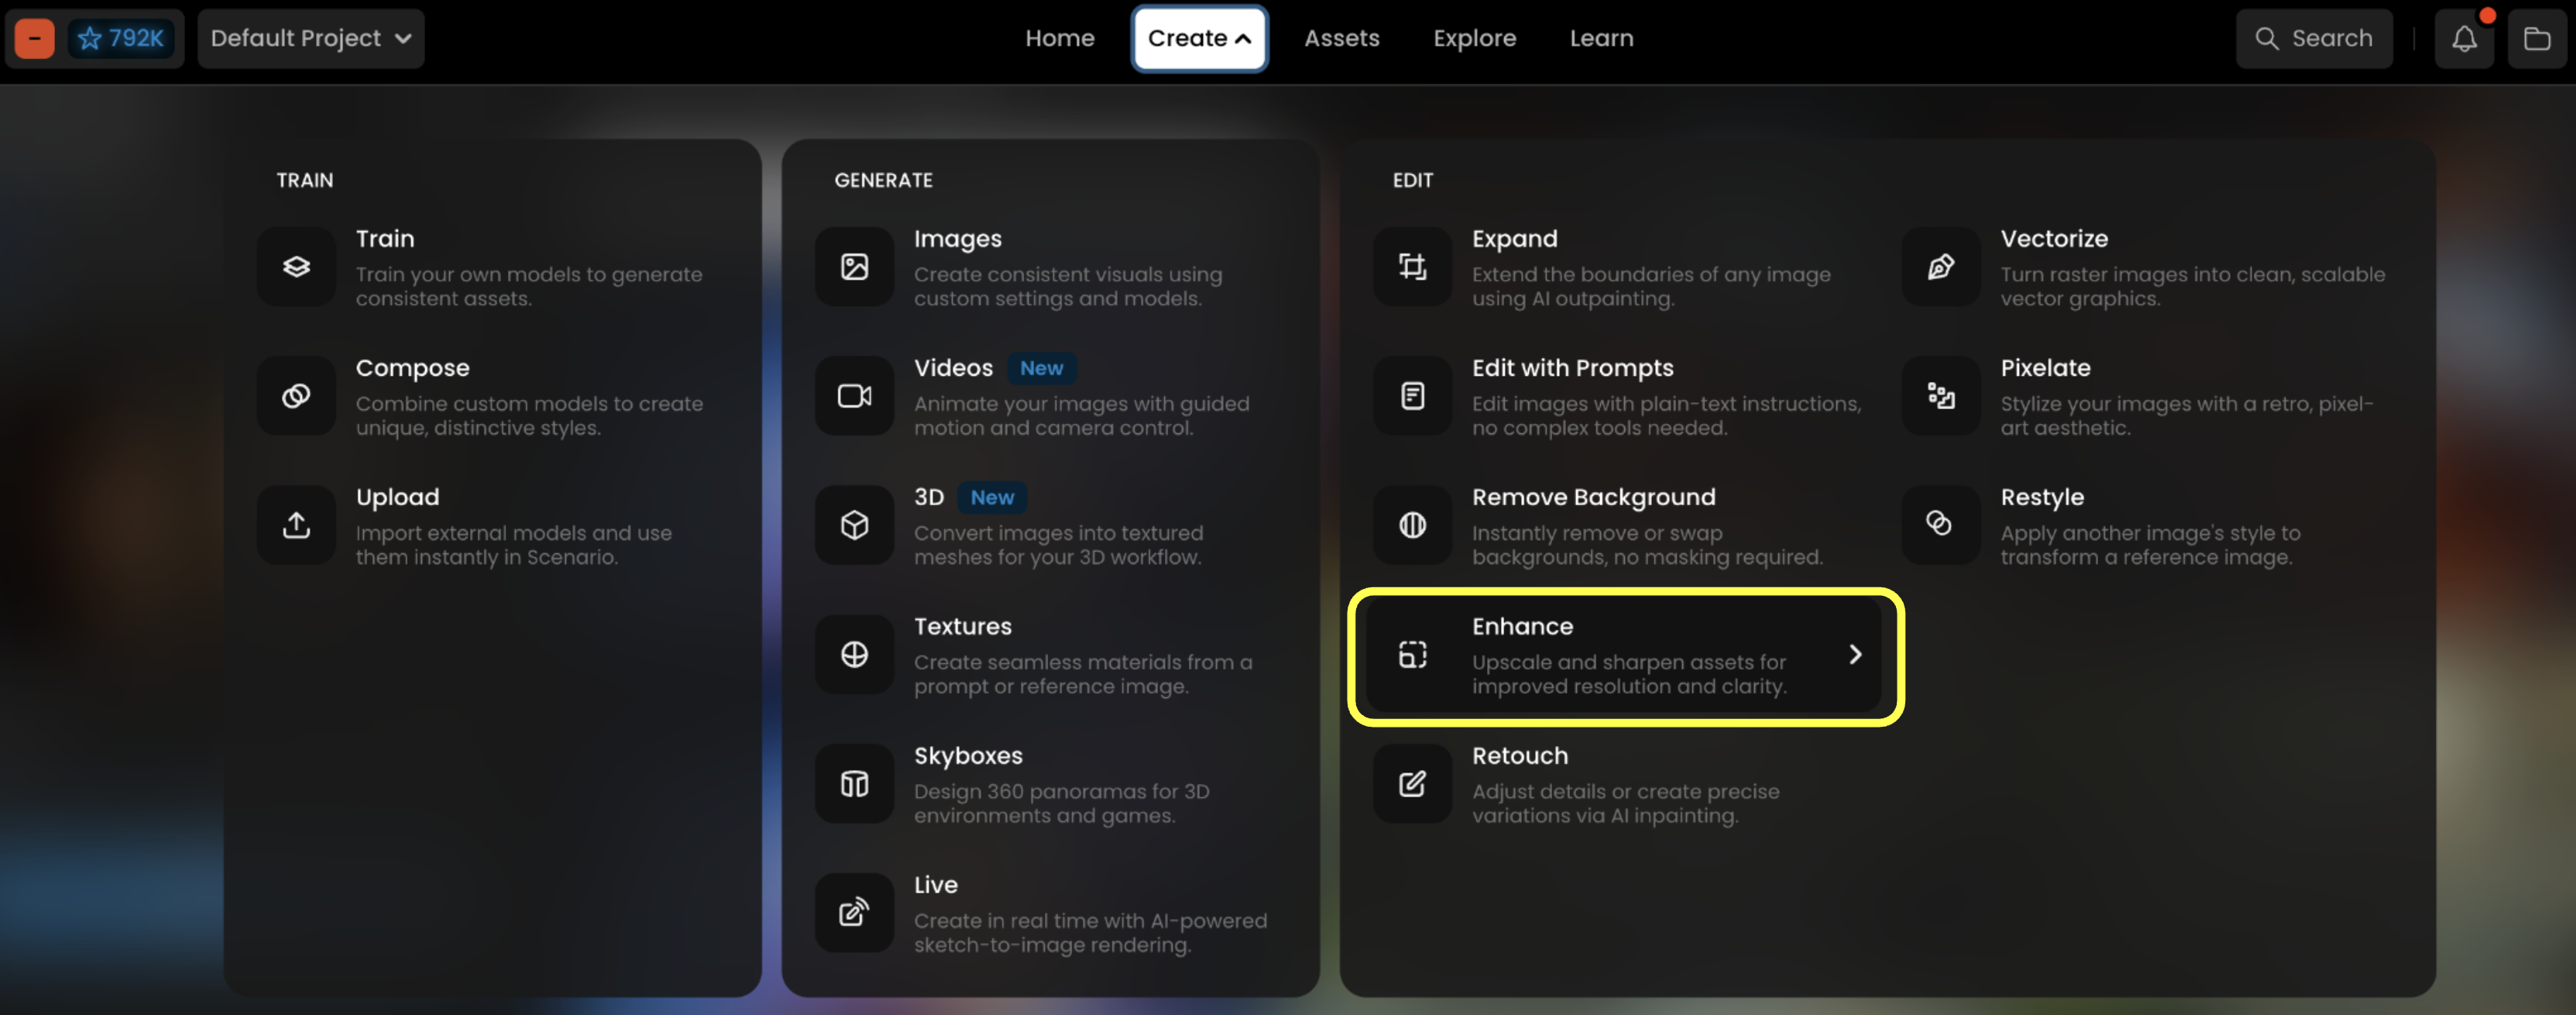Collapse the Create menu
Screen dimensions: 2576x1015
pos(1199,39)
